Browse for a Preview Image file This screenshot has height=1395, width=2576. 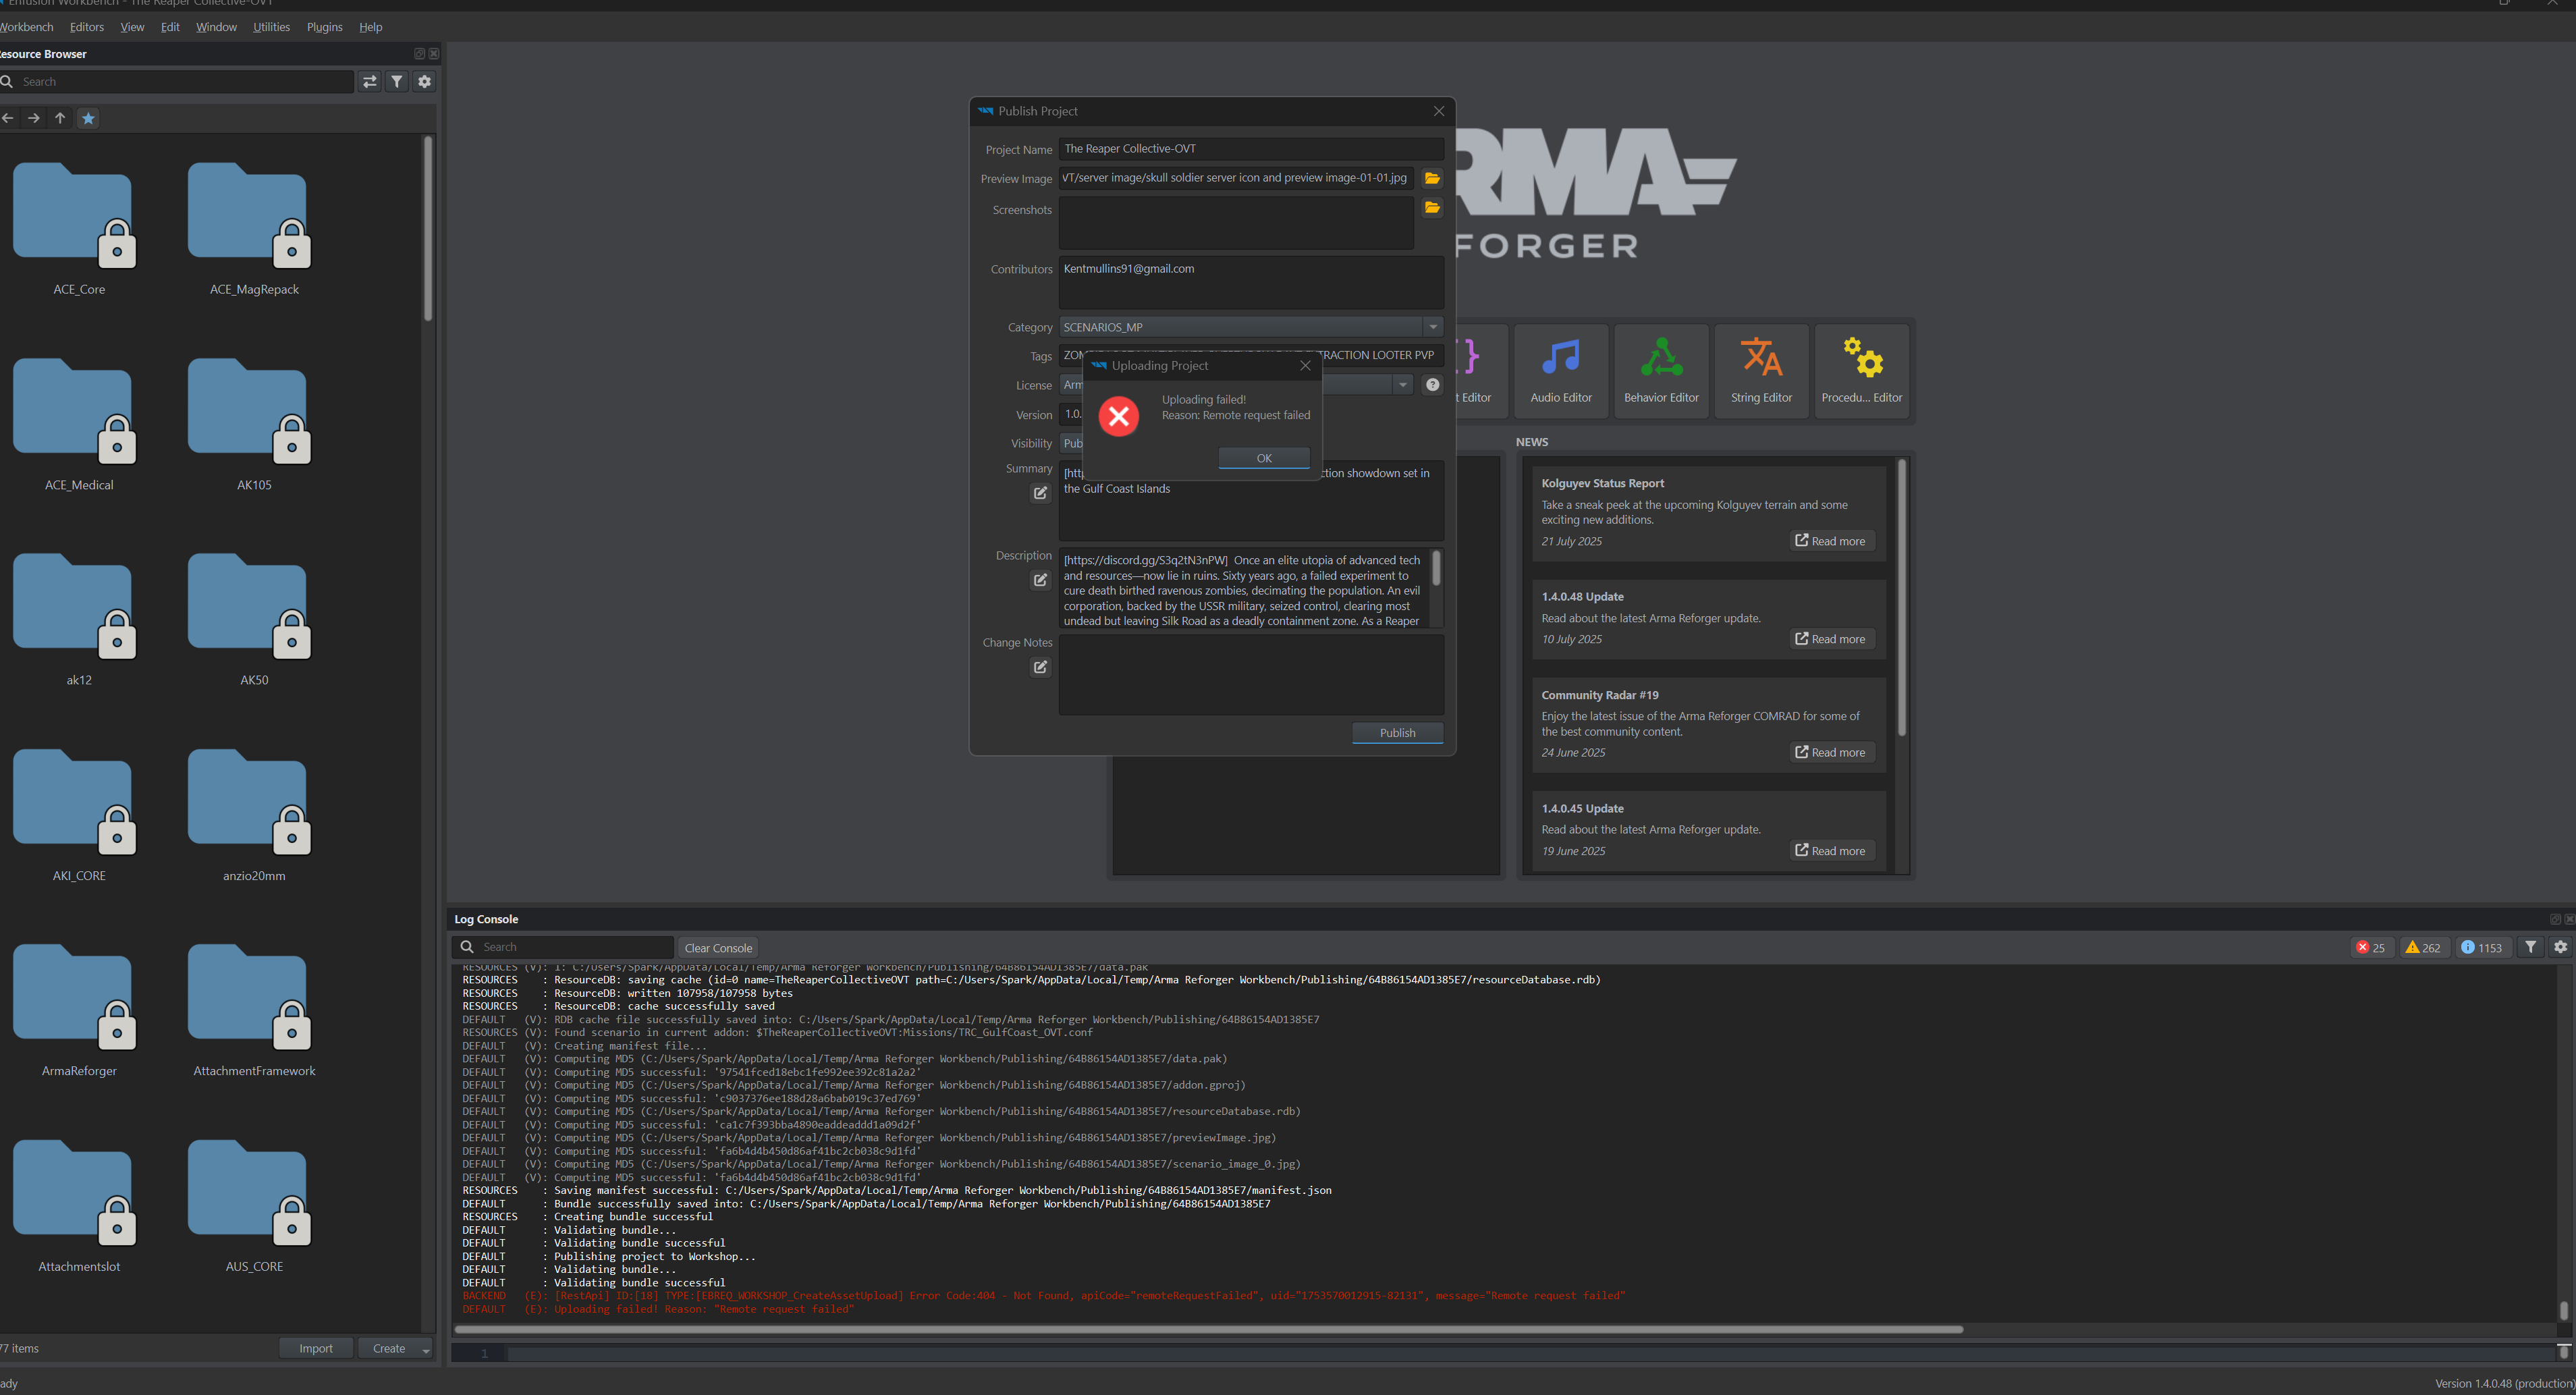(x=1432, y=178)
